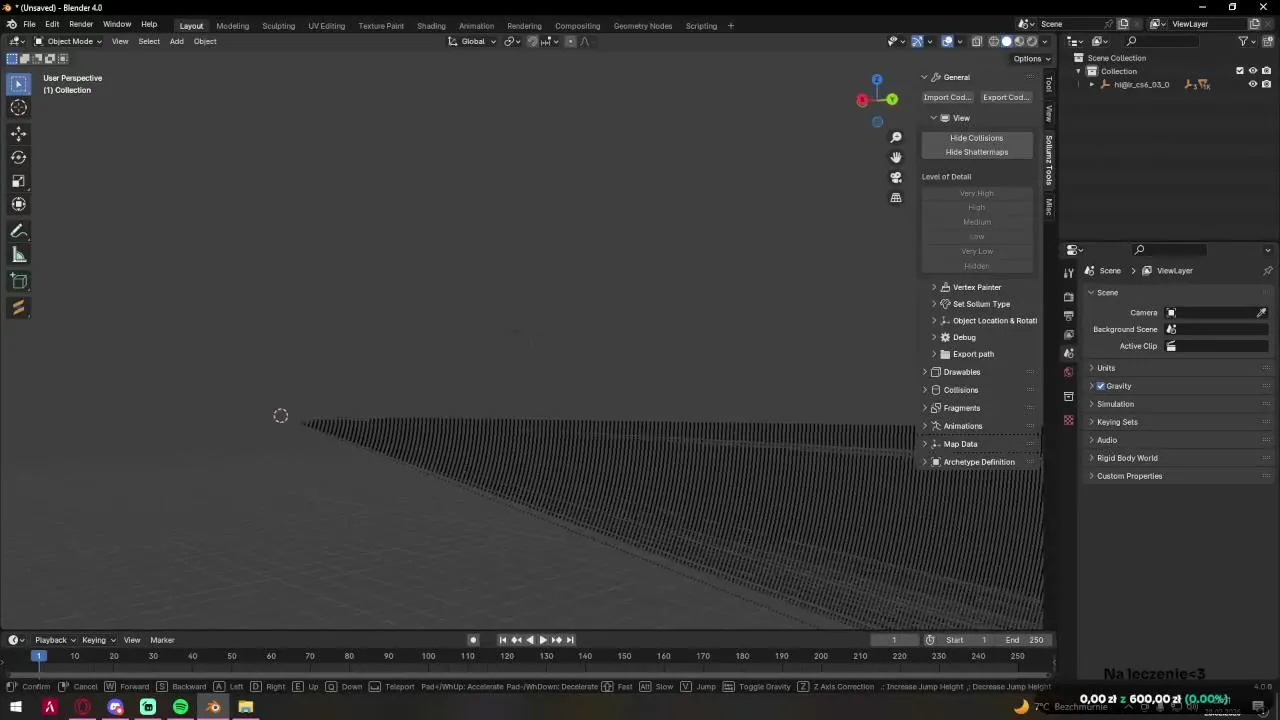This screenshot has height=720, width=1280.
Task: Select the Select Box tool
Action: (18, 84)
